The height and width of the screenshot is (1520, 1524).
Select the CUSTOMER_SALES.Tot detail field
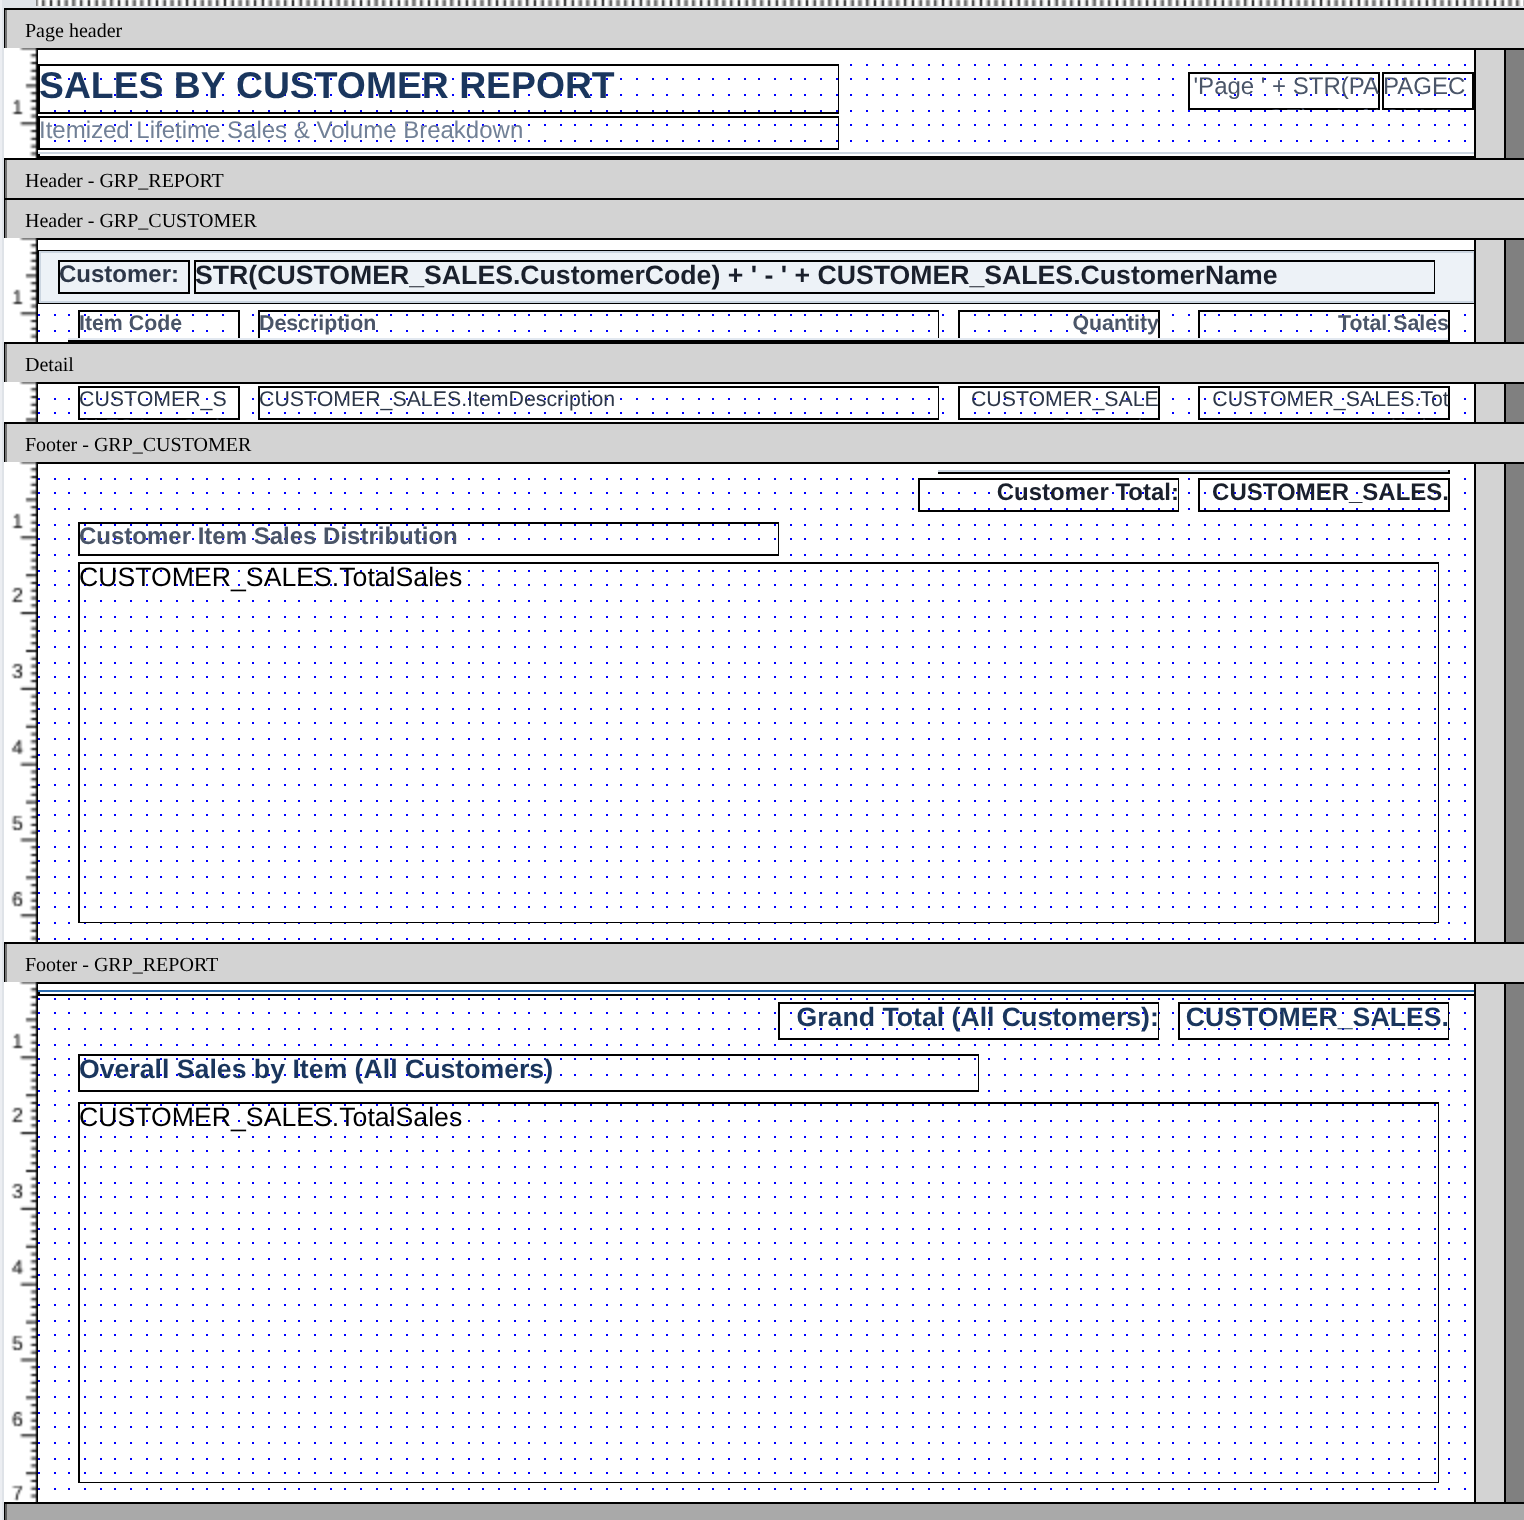tap(1324, 402)
